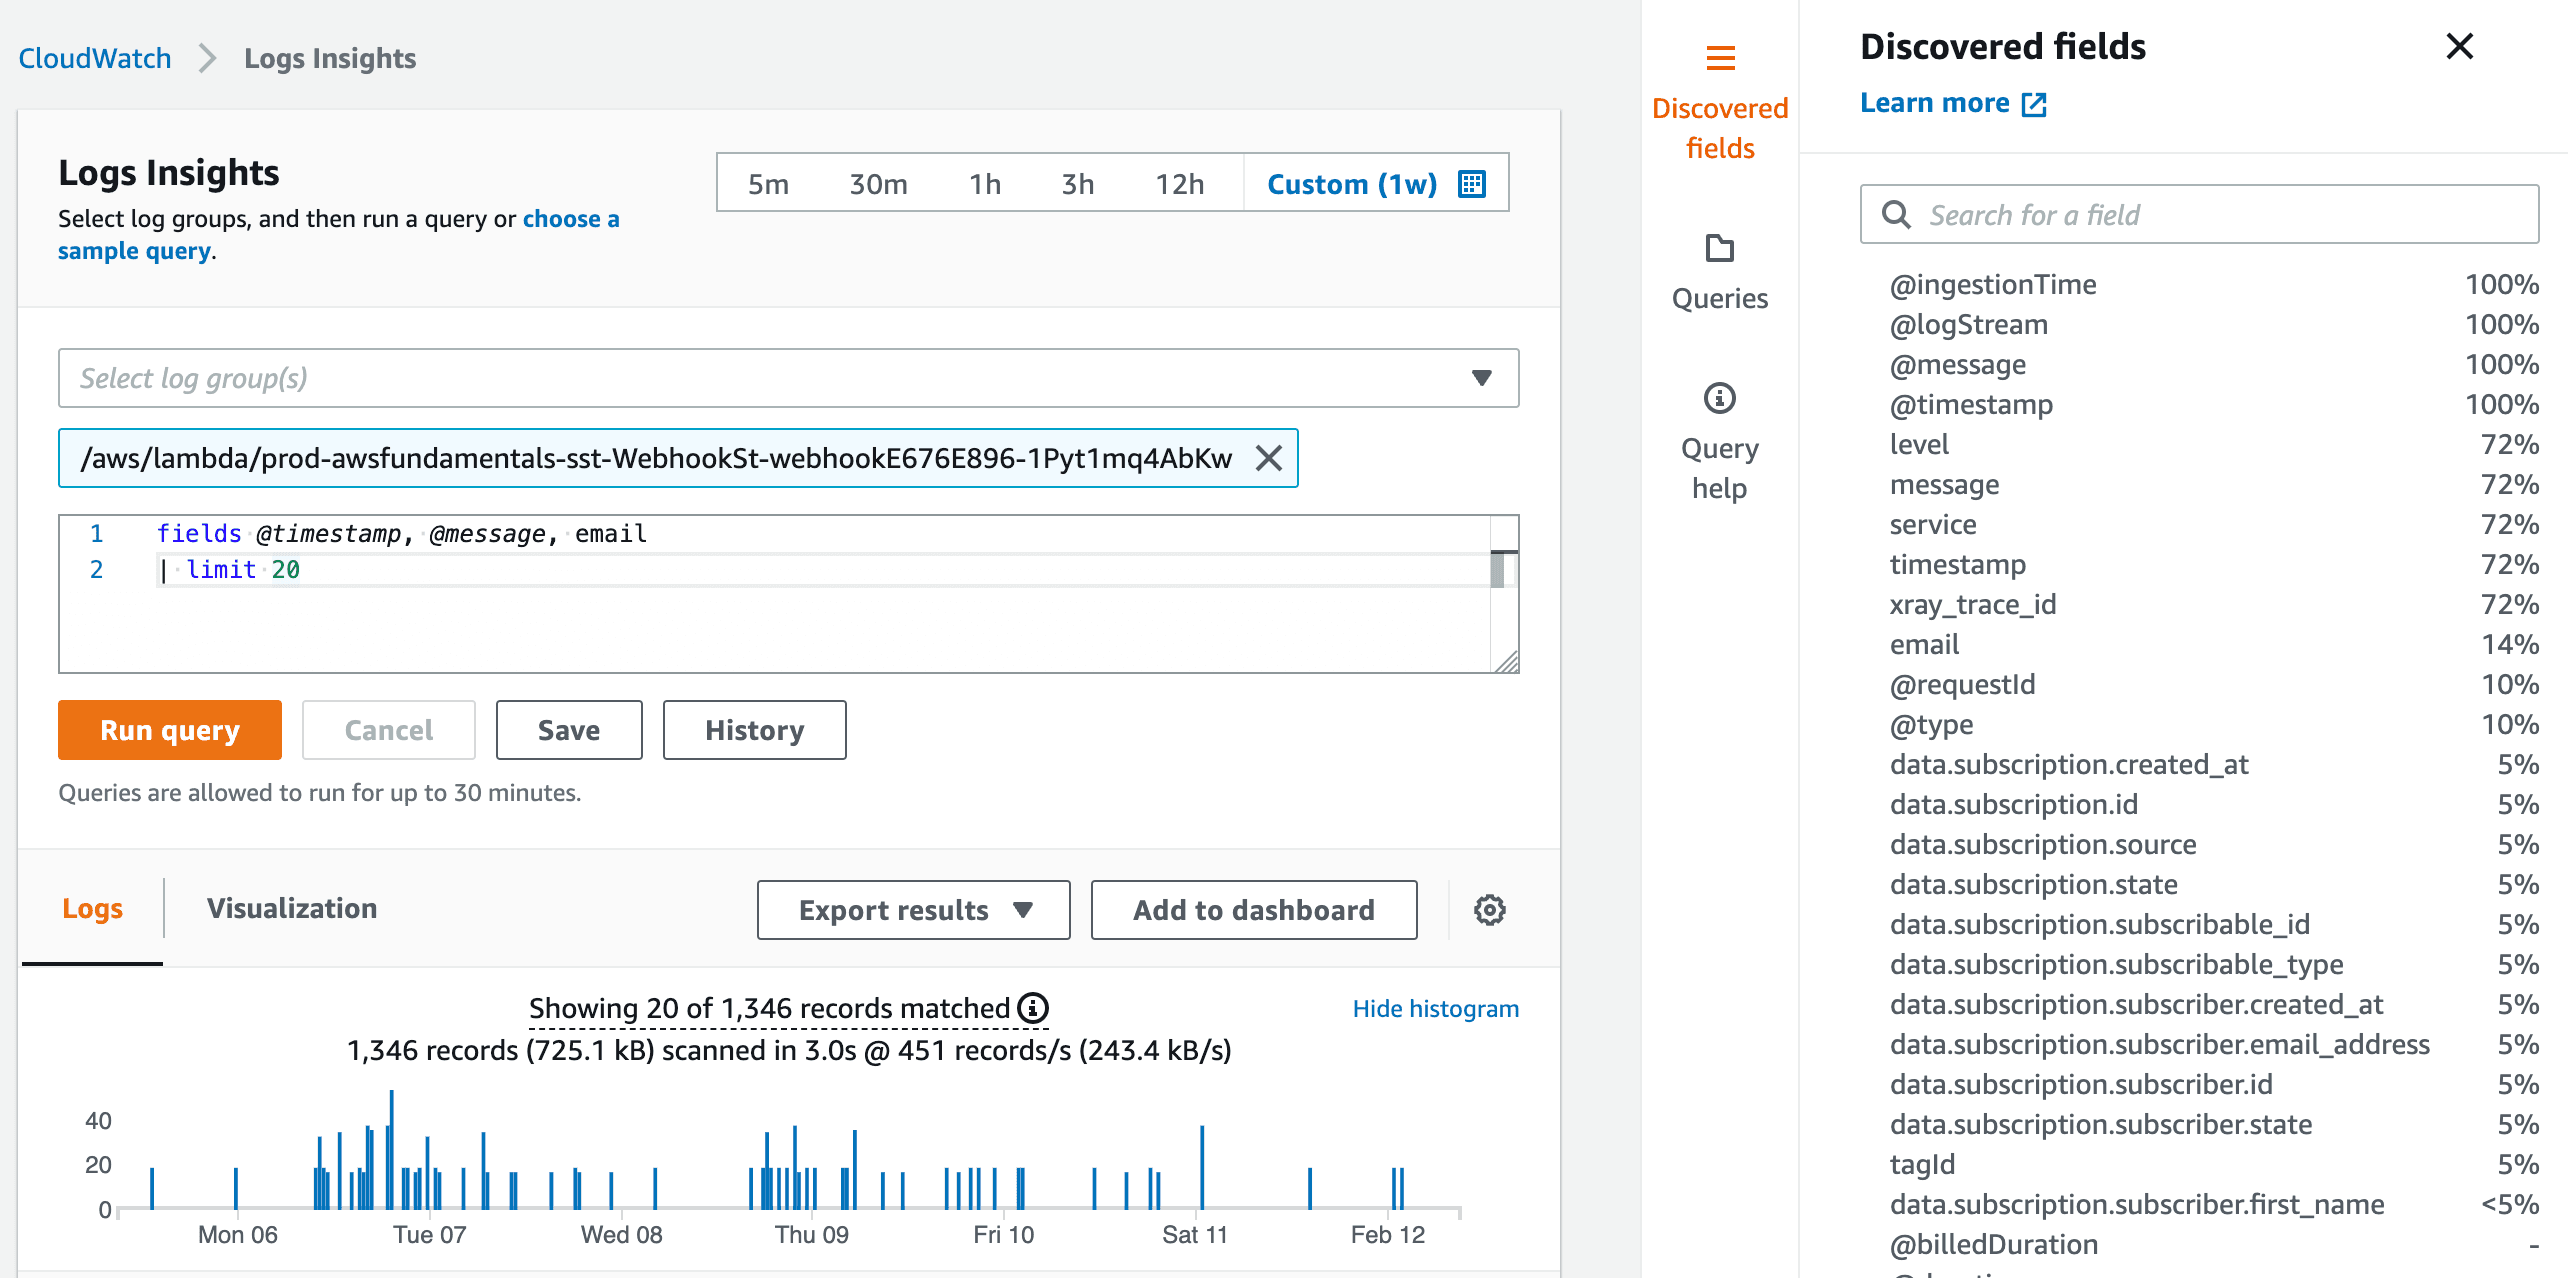The height and width of the screenshot is (1278, 2568).
Task: Select the 12h time range
Action: [x=1180, y=184]
